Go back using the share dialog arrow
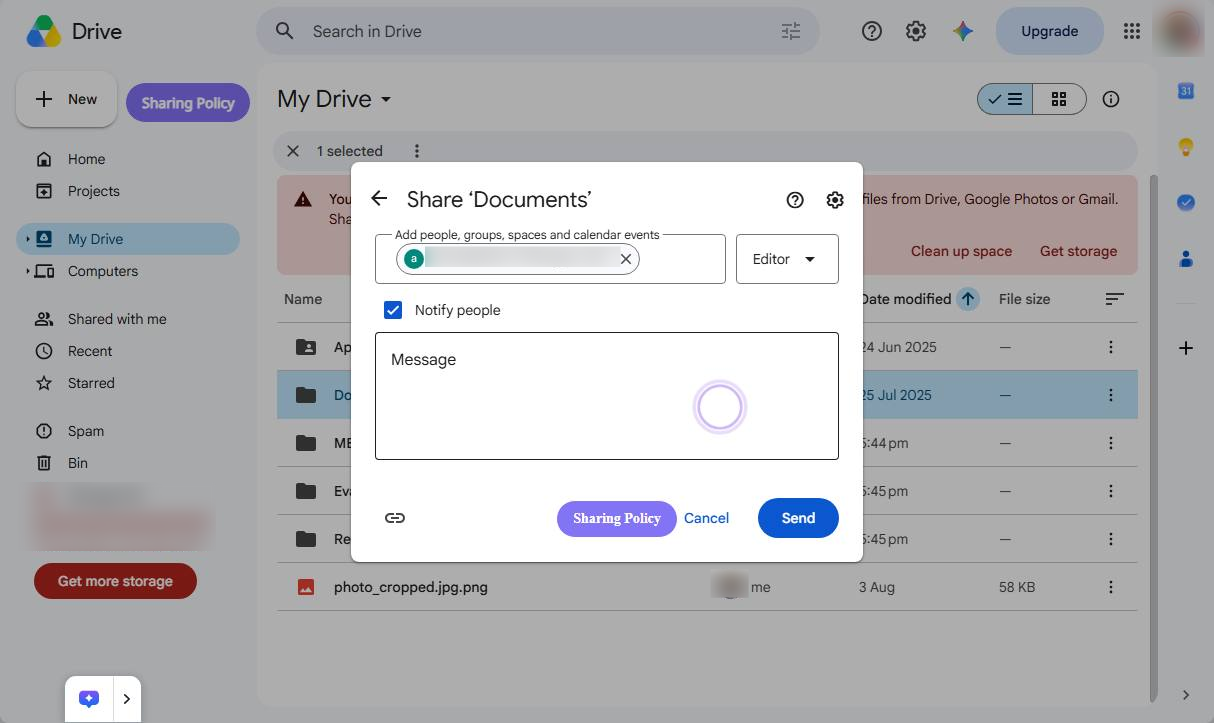 tap(379, 198)
